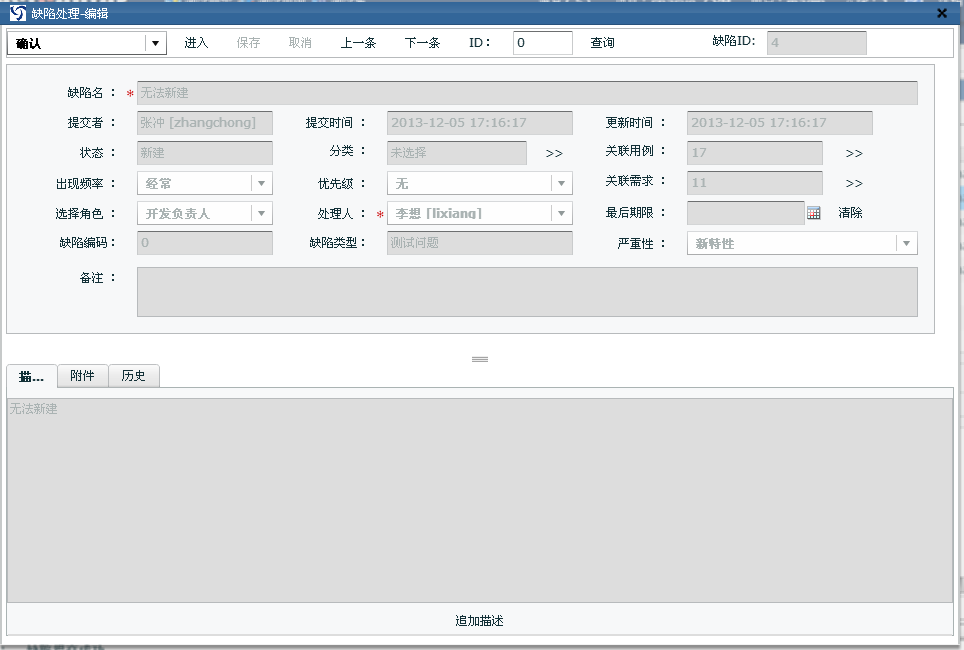Click the app logo in title bar

(x=17, y=13)
